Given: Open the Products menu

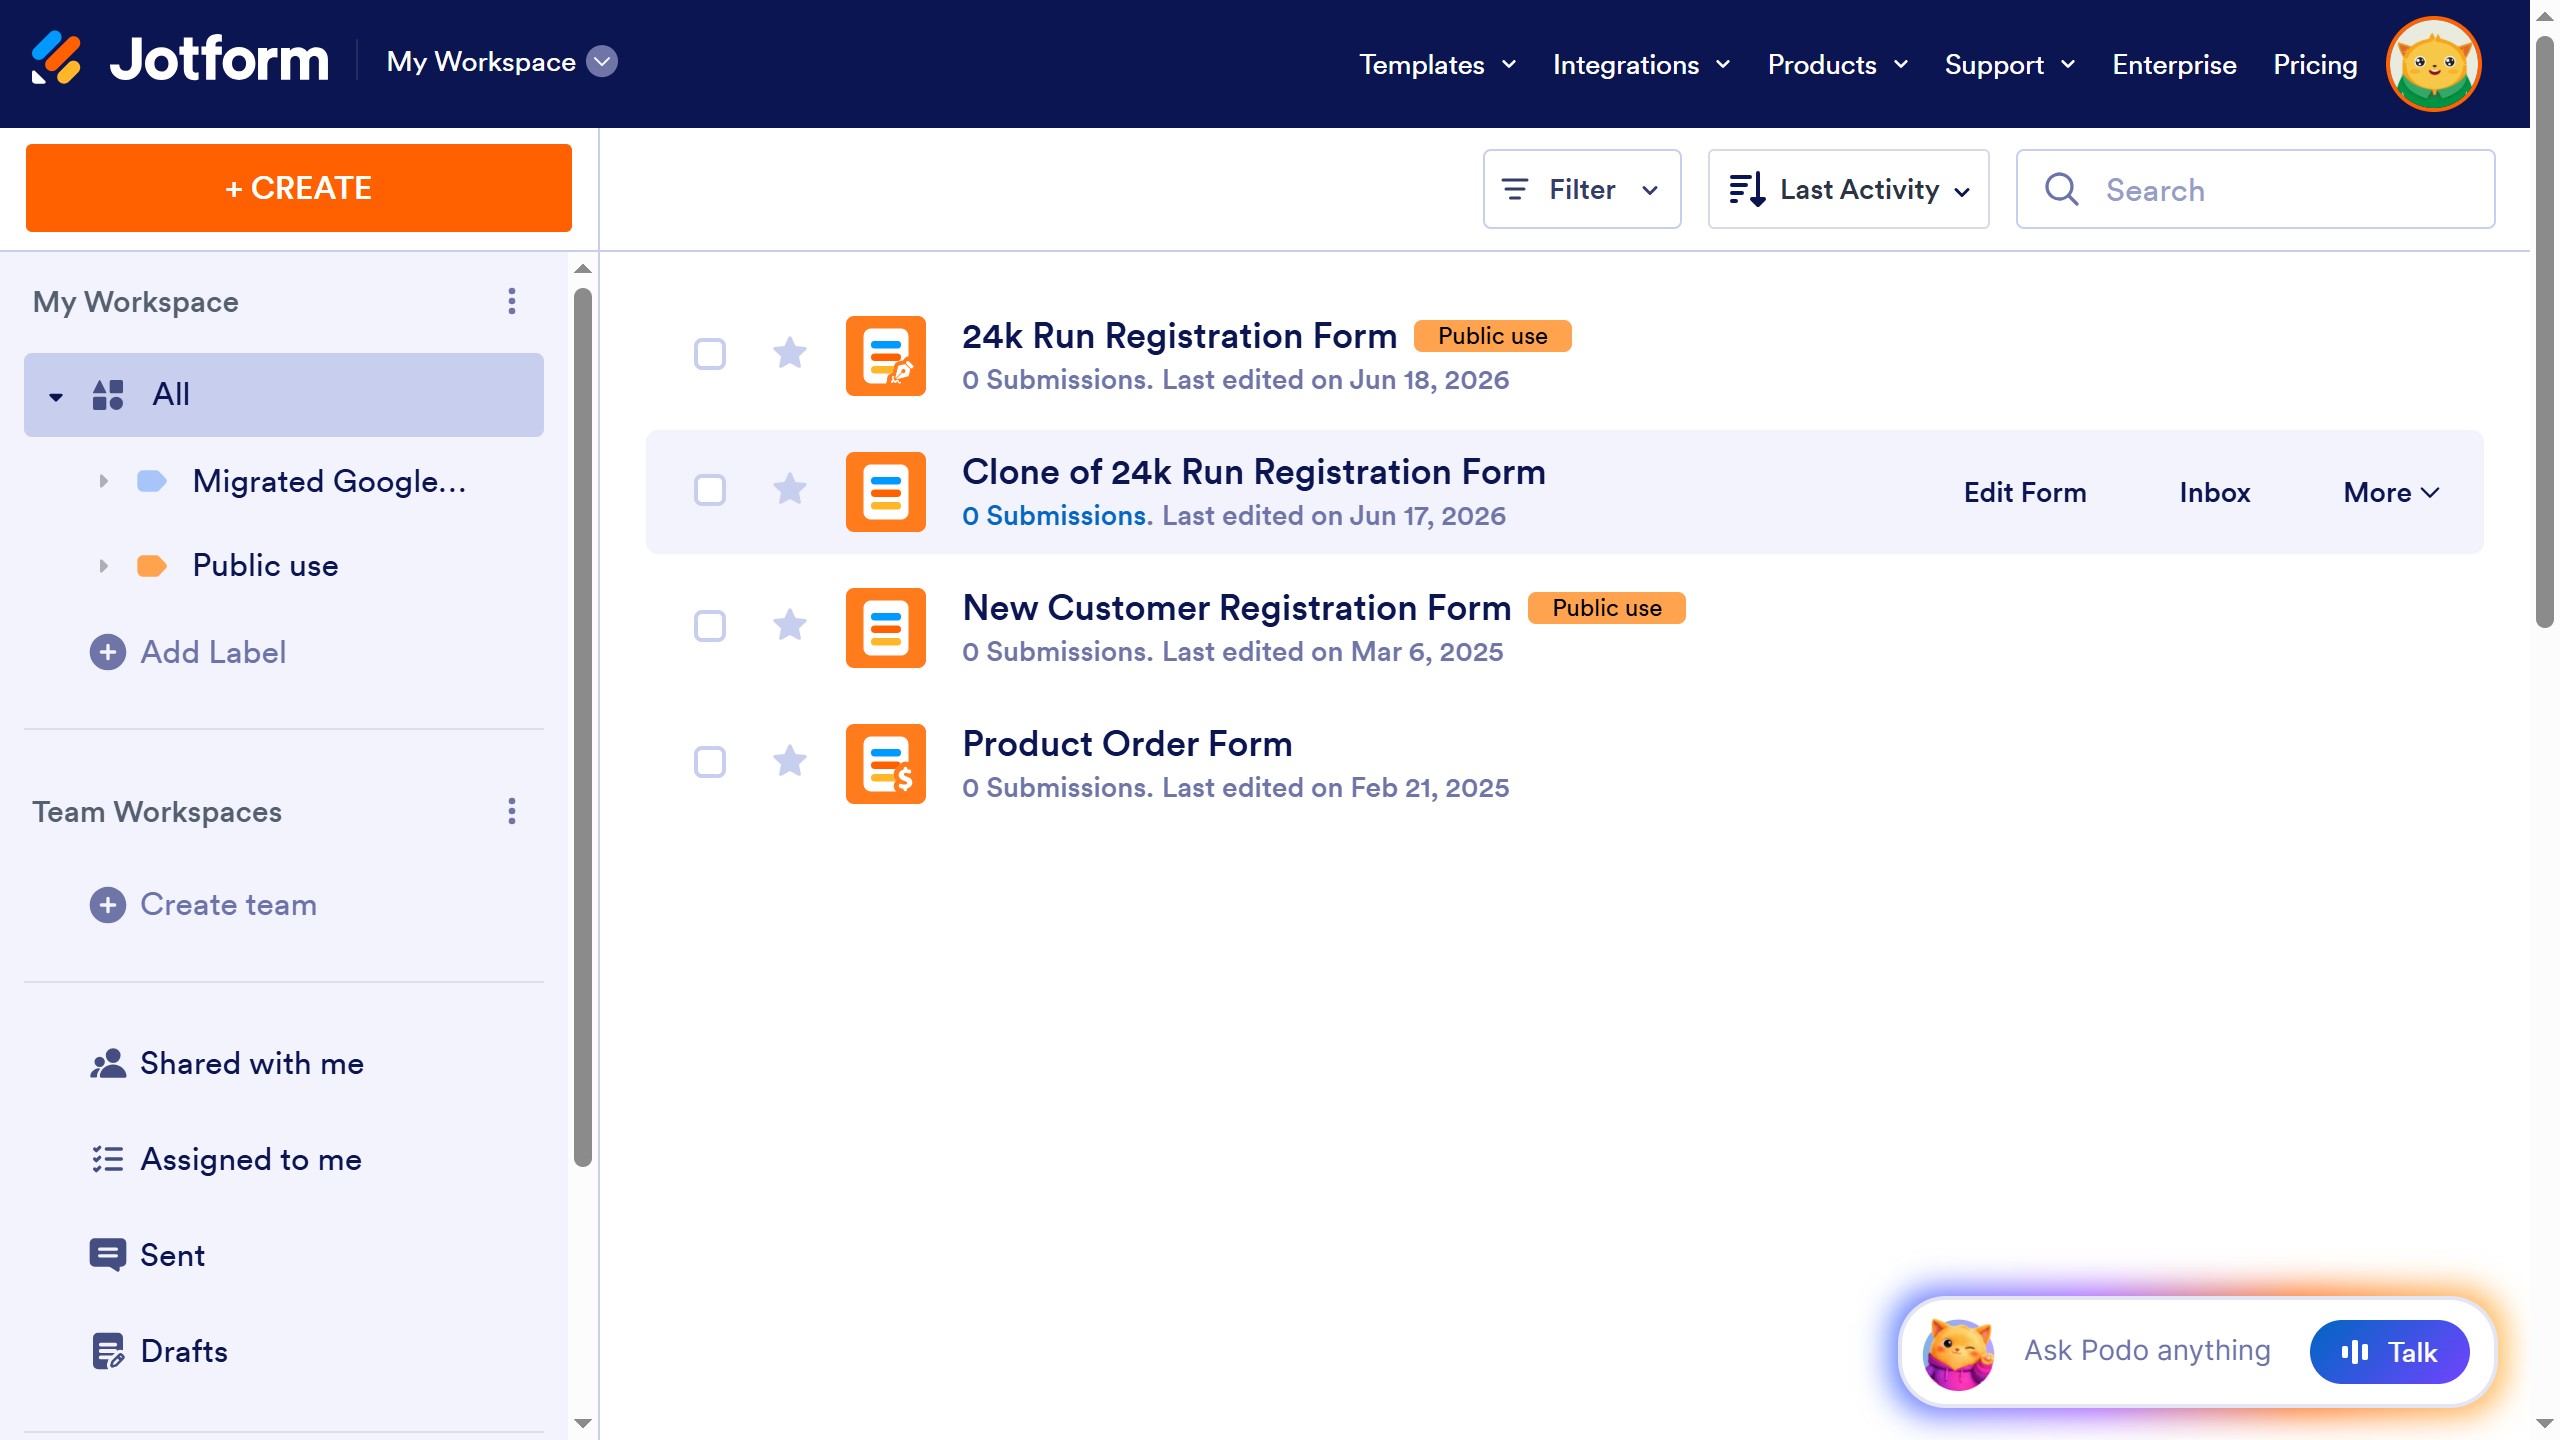Looking at the screenshot, I should pyautogui.click(x=1838, y=65).
